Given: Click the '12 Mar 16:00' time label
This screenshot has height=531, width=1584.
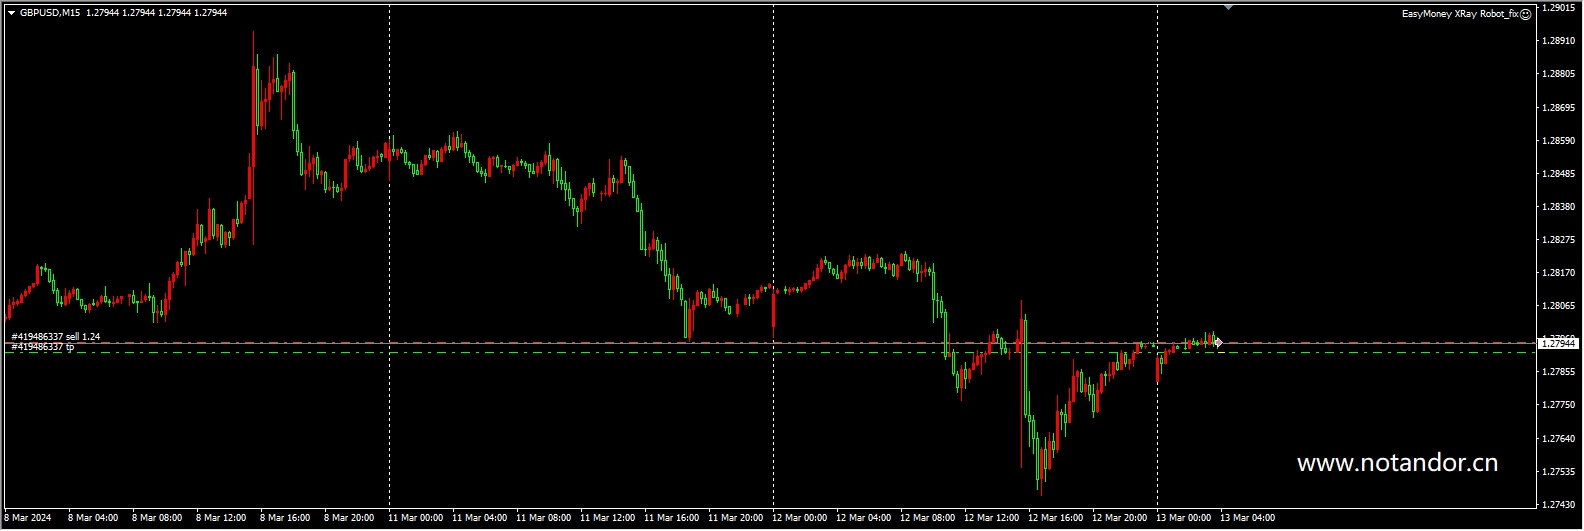Looking at the screenshot, I should (x=1055, y=518).
